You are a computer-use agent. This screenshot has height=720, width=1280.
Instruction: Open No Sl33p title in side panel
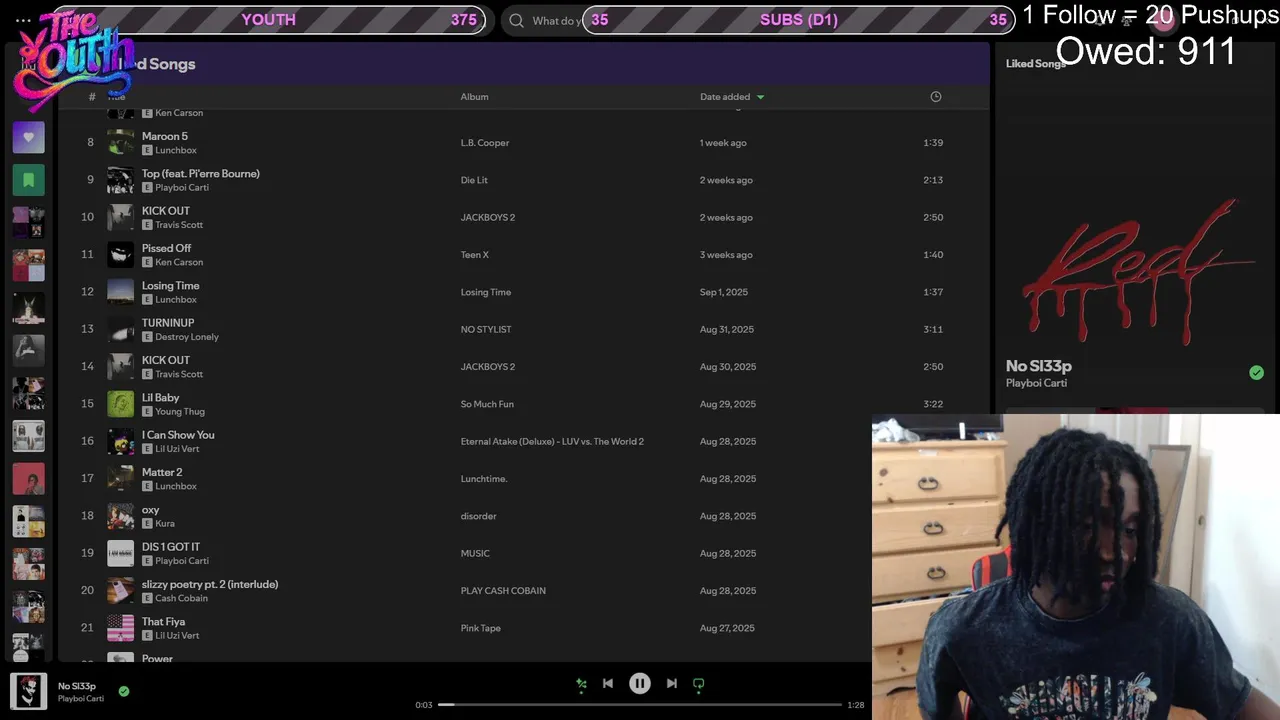pyautogui.click(x=1039, y=366)
